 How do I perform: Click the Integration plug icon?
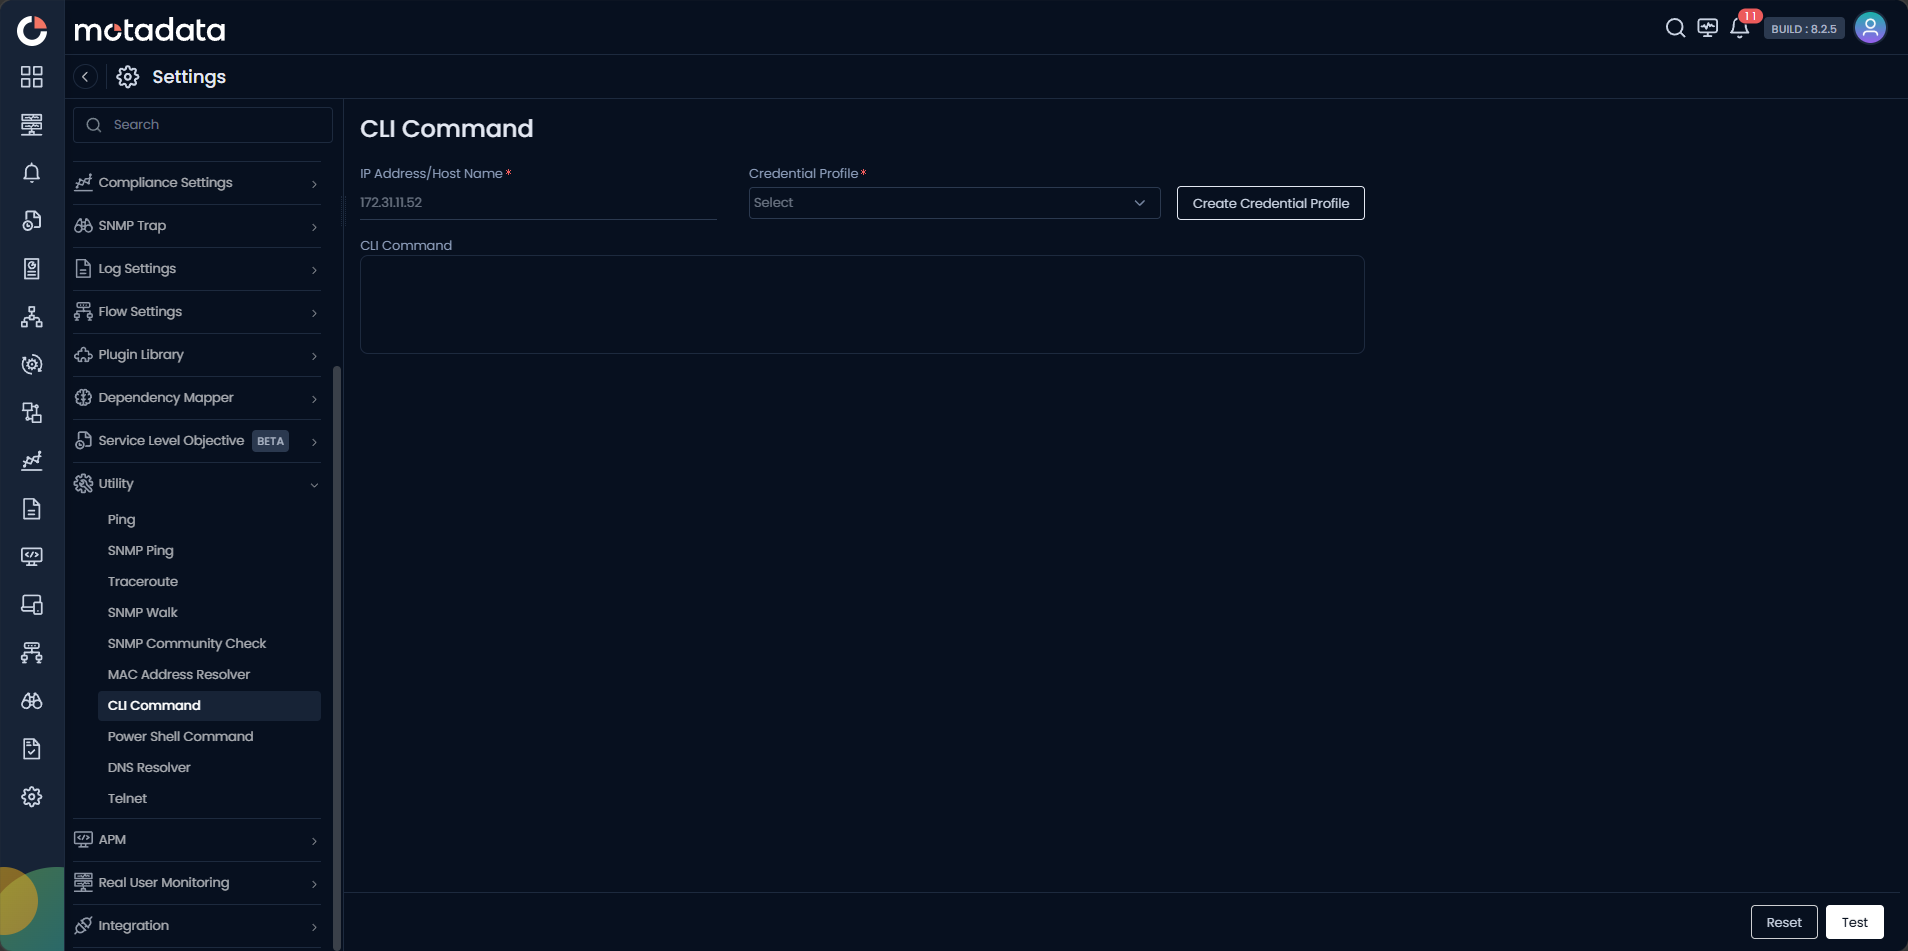pyautogui.click(x=83, y=925)
